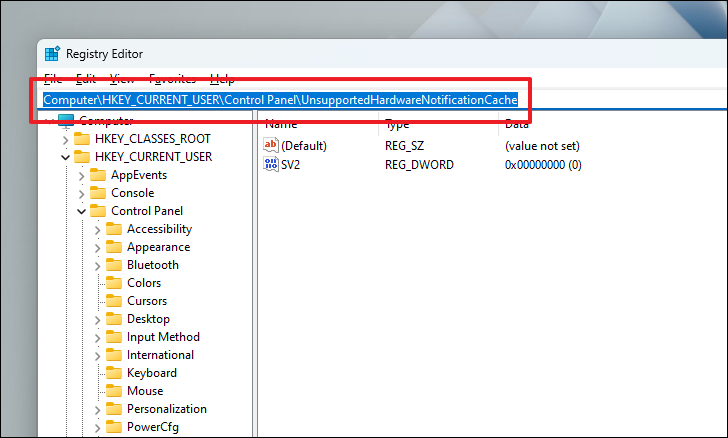Click the International folder icon
Image resolution: width=728 pixels, height=438 pixels.
coord(114,355)
